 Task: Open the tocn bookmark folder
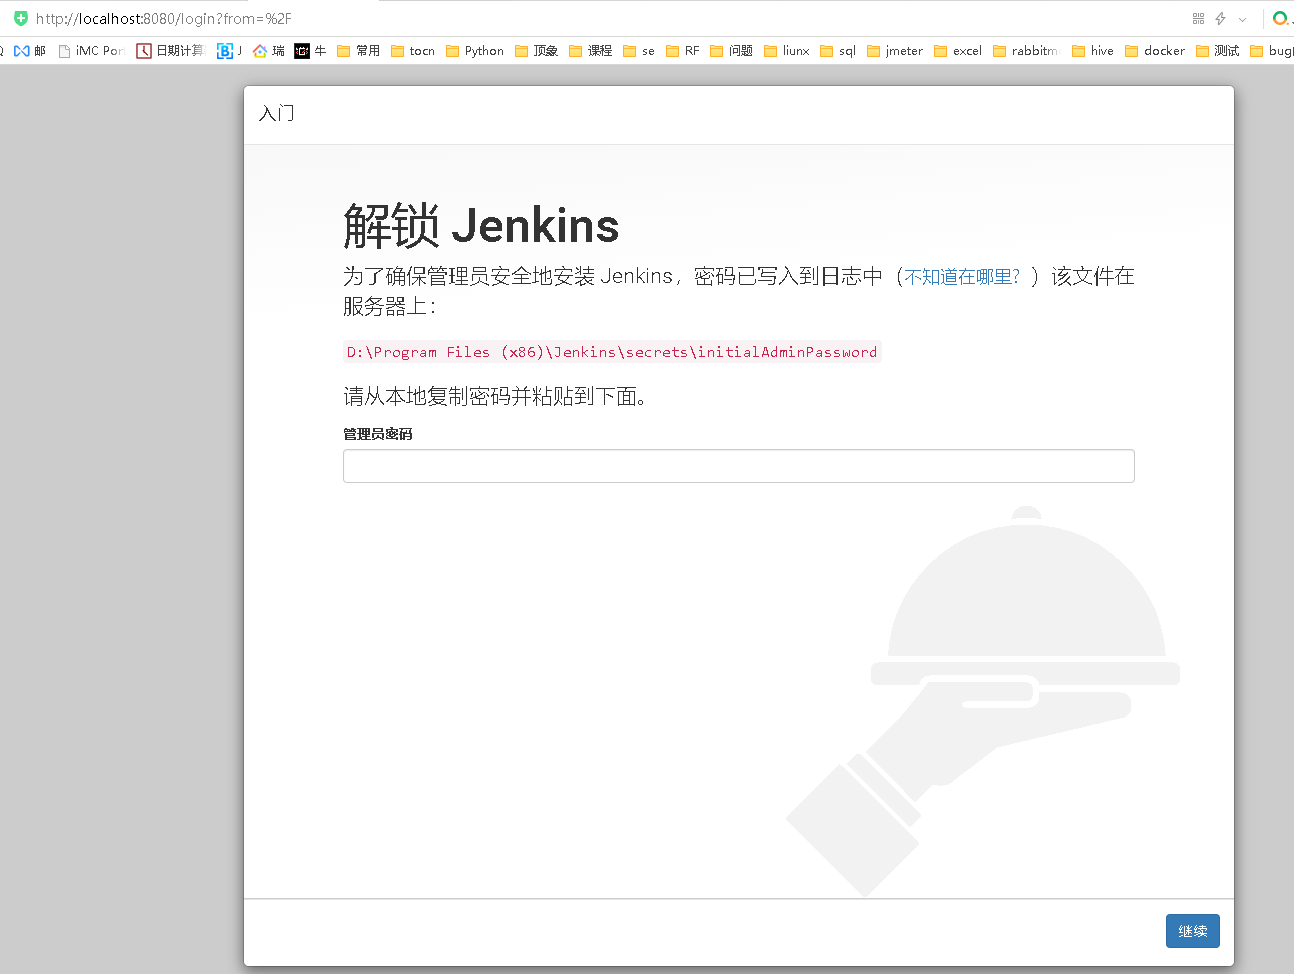[x=413, y=51]
